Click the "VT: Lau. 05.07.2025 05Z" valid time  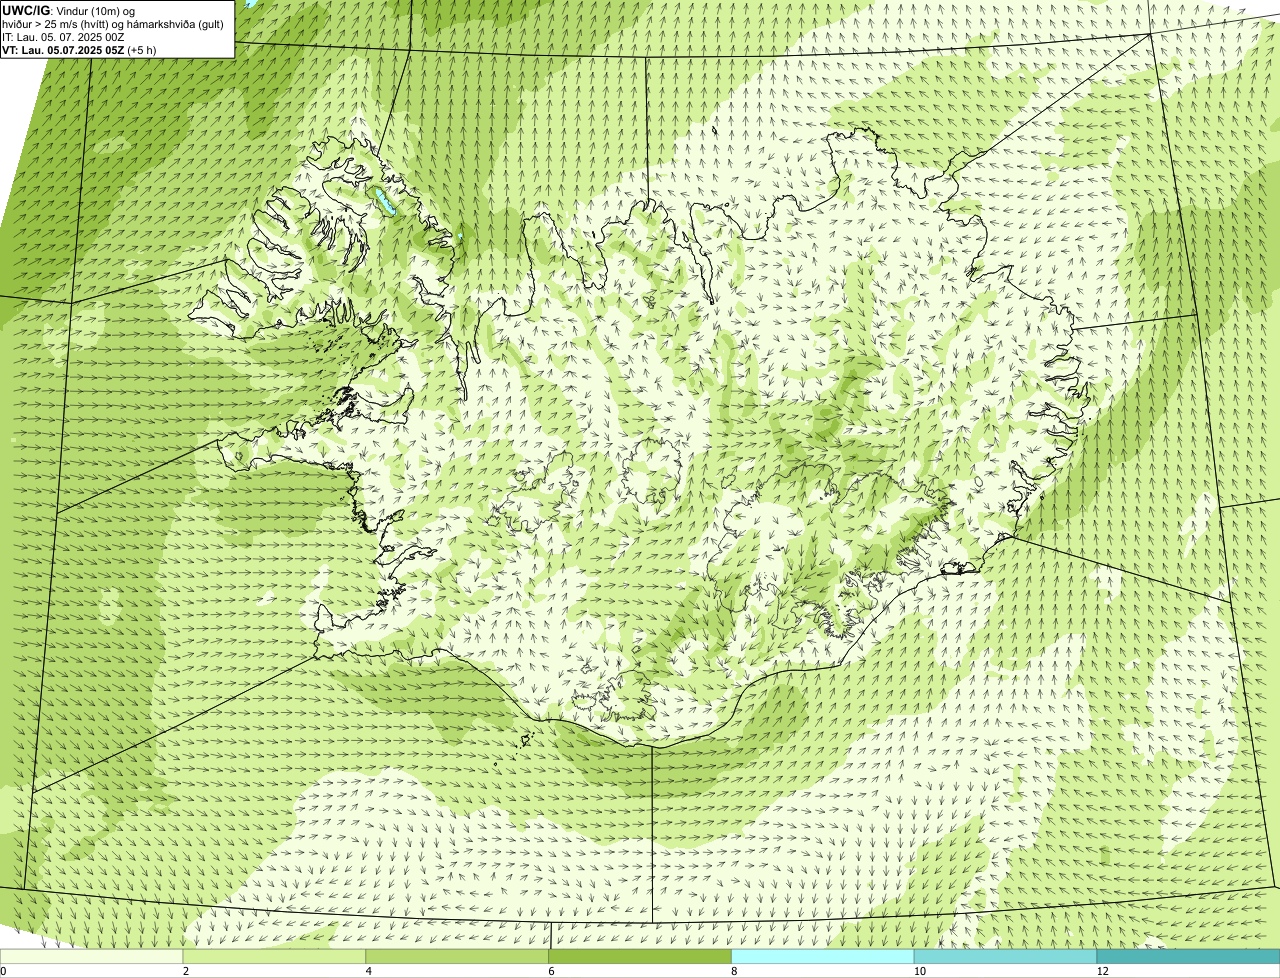pyautogui.click(x=63, y=49)
